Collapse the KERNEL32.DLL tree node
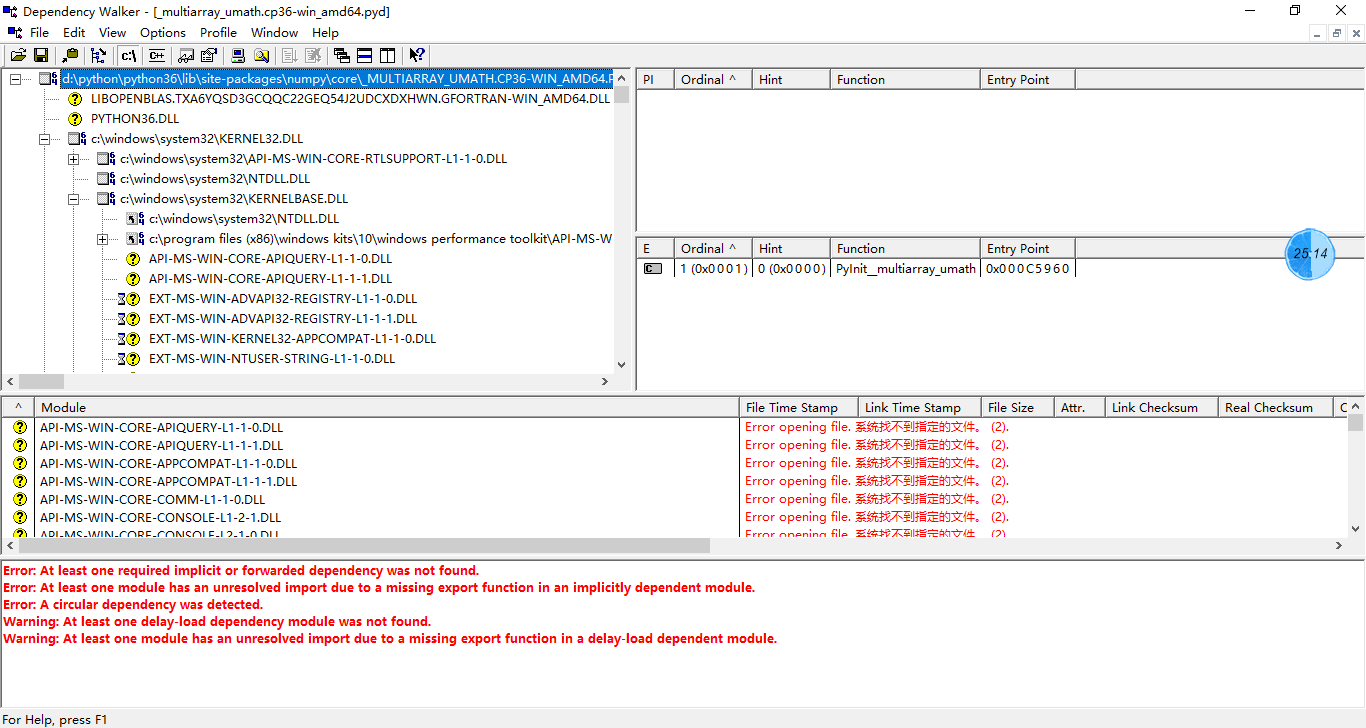Image resolution: width=1366 pixels, height=728 pixels. point(44,139)
